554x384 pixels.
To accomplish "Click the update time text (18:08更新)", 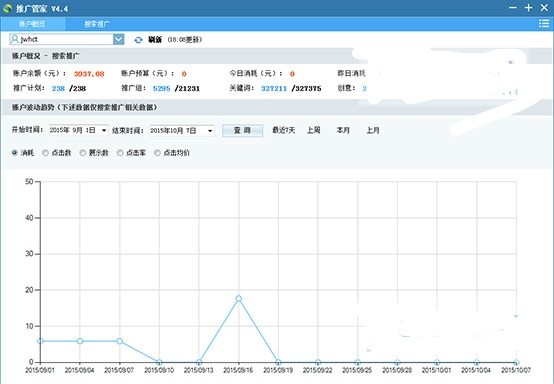I will tap(184, 40).
